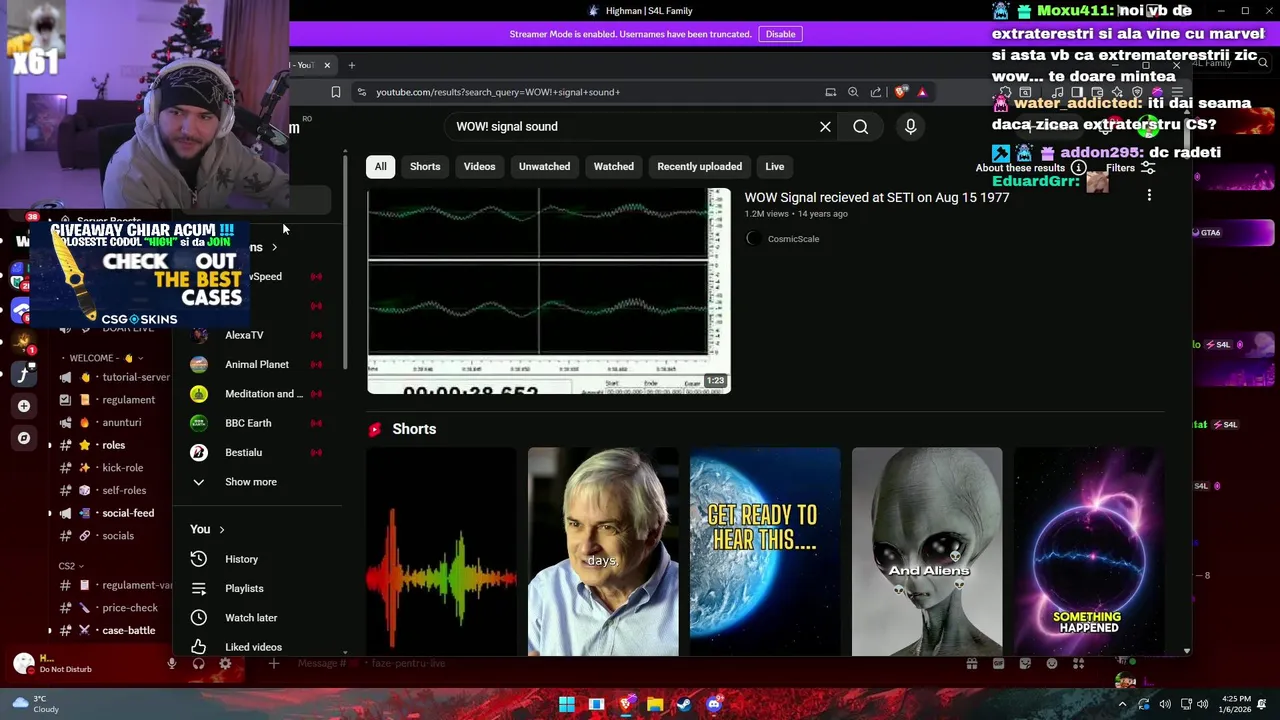Open the CosmicScale channel avatar
1280x720 pixels.
(x=753, y=239)
